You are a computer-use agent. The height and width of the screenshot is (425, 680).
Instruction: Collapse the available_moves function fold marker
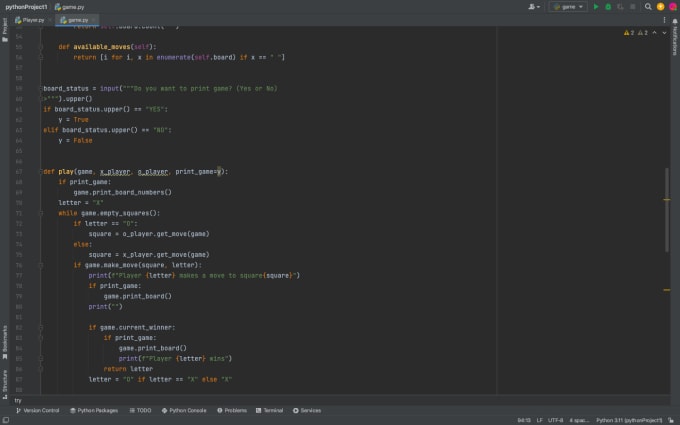41,47
